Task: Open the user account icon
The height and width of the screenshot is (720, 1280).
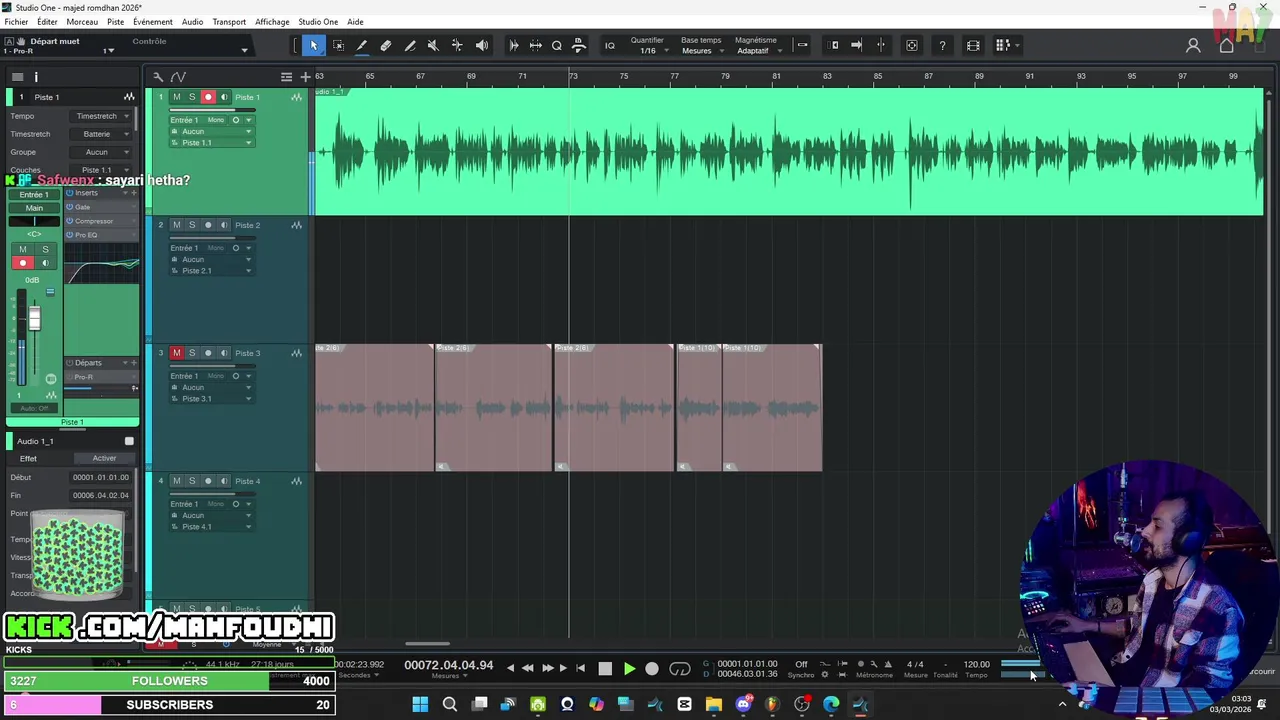Action: tap(1193, 45)
